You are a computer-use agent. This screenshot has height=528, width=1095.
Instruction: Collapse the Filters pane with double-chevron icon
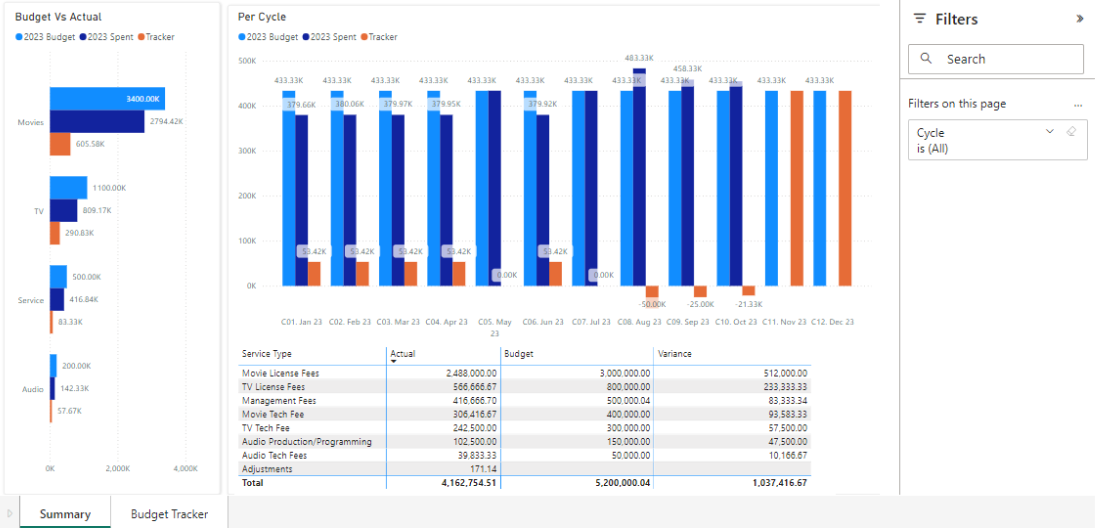click(1079, 19)
